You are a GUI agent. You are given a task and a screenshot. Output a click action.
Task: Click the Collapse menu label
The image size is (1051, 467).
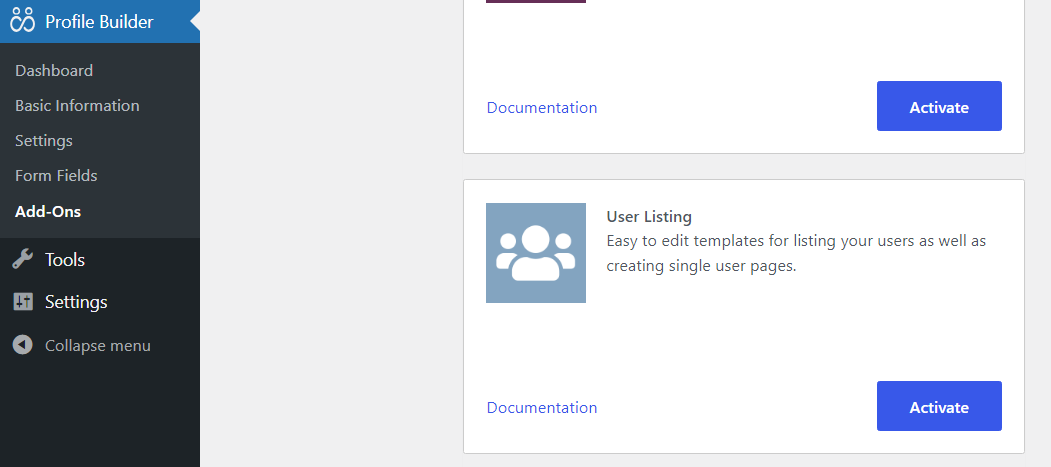[x=98, y=346]
